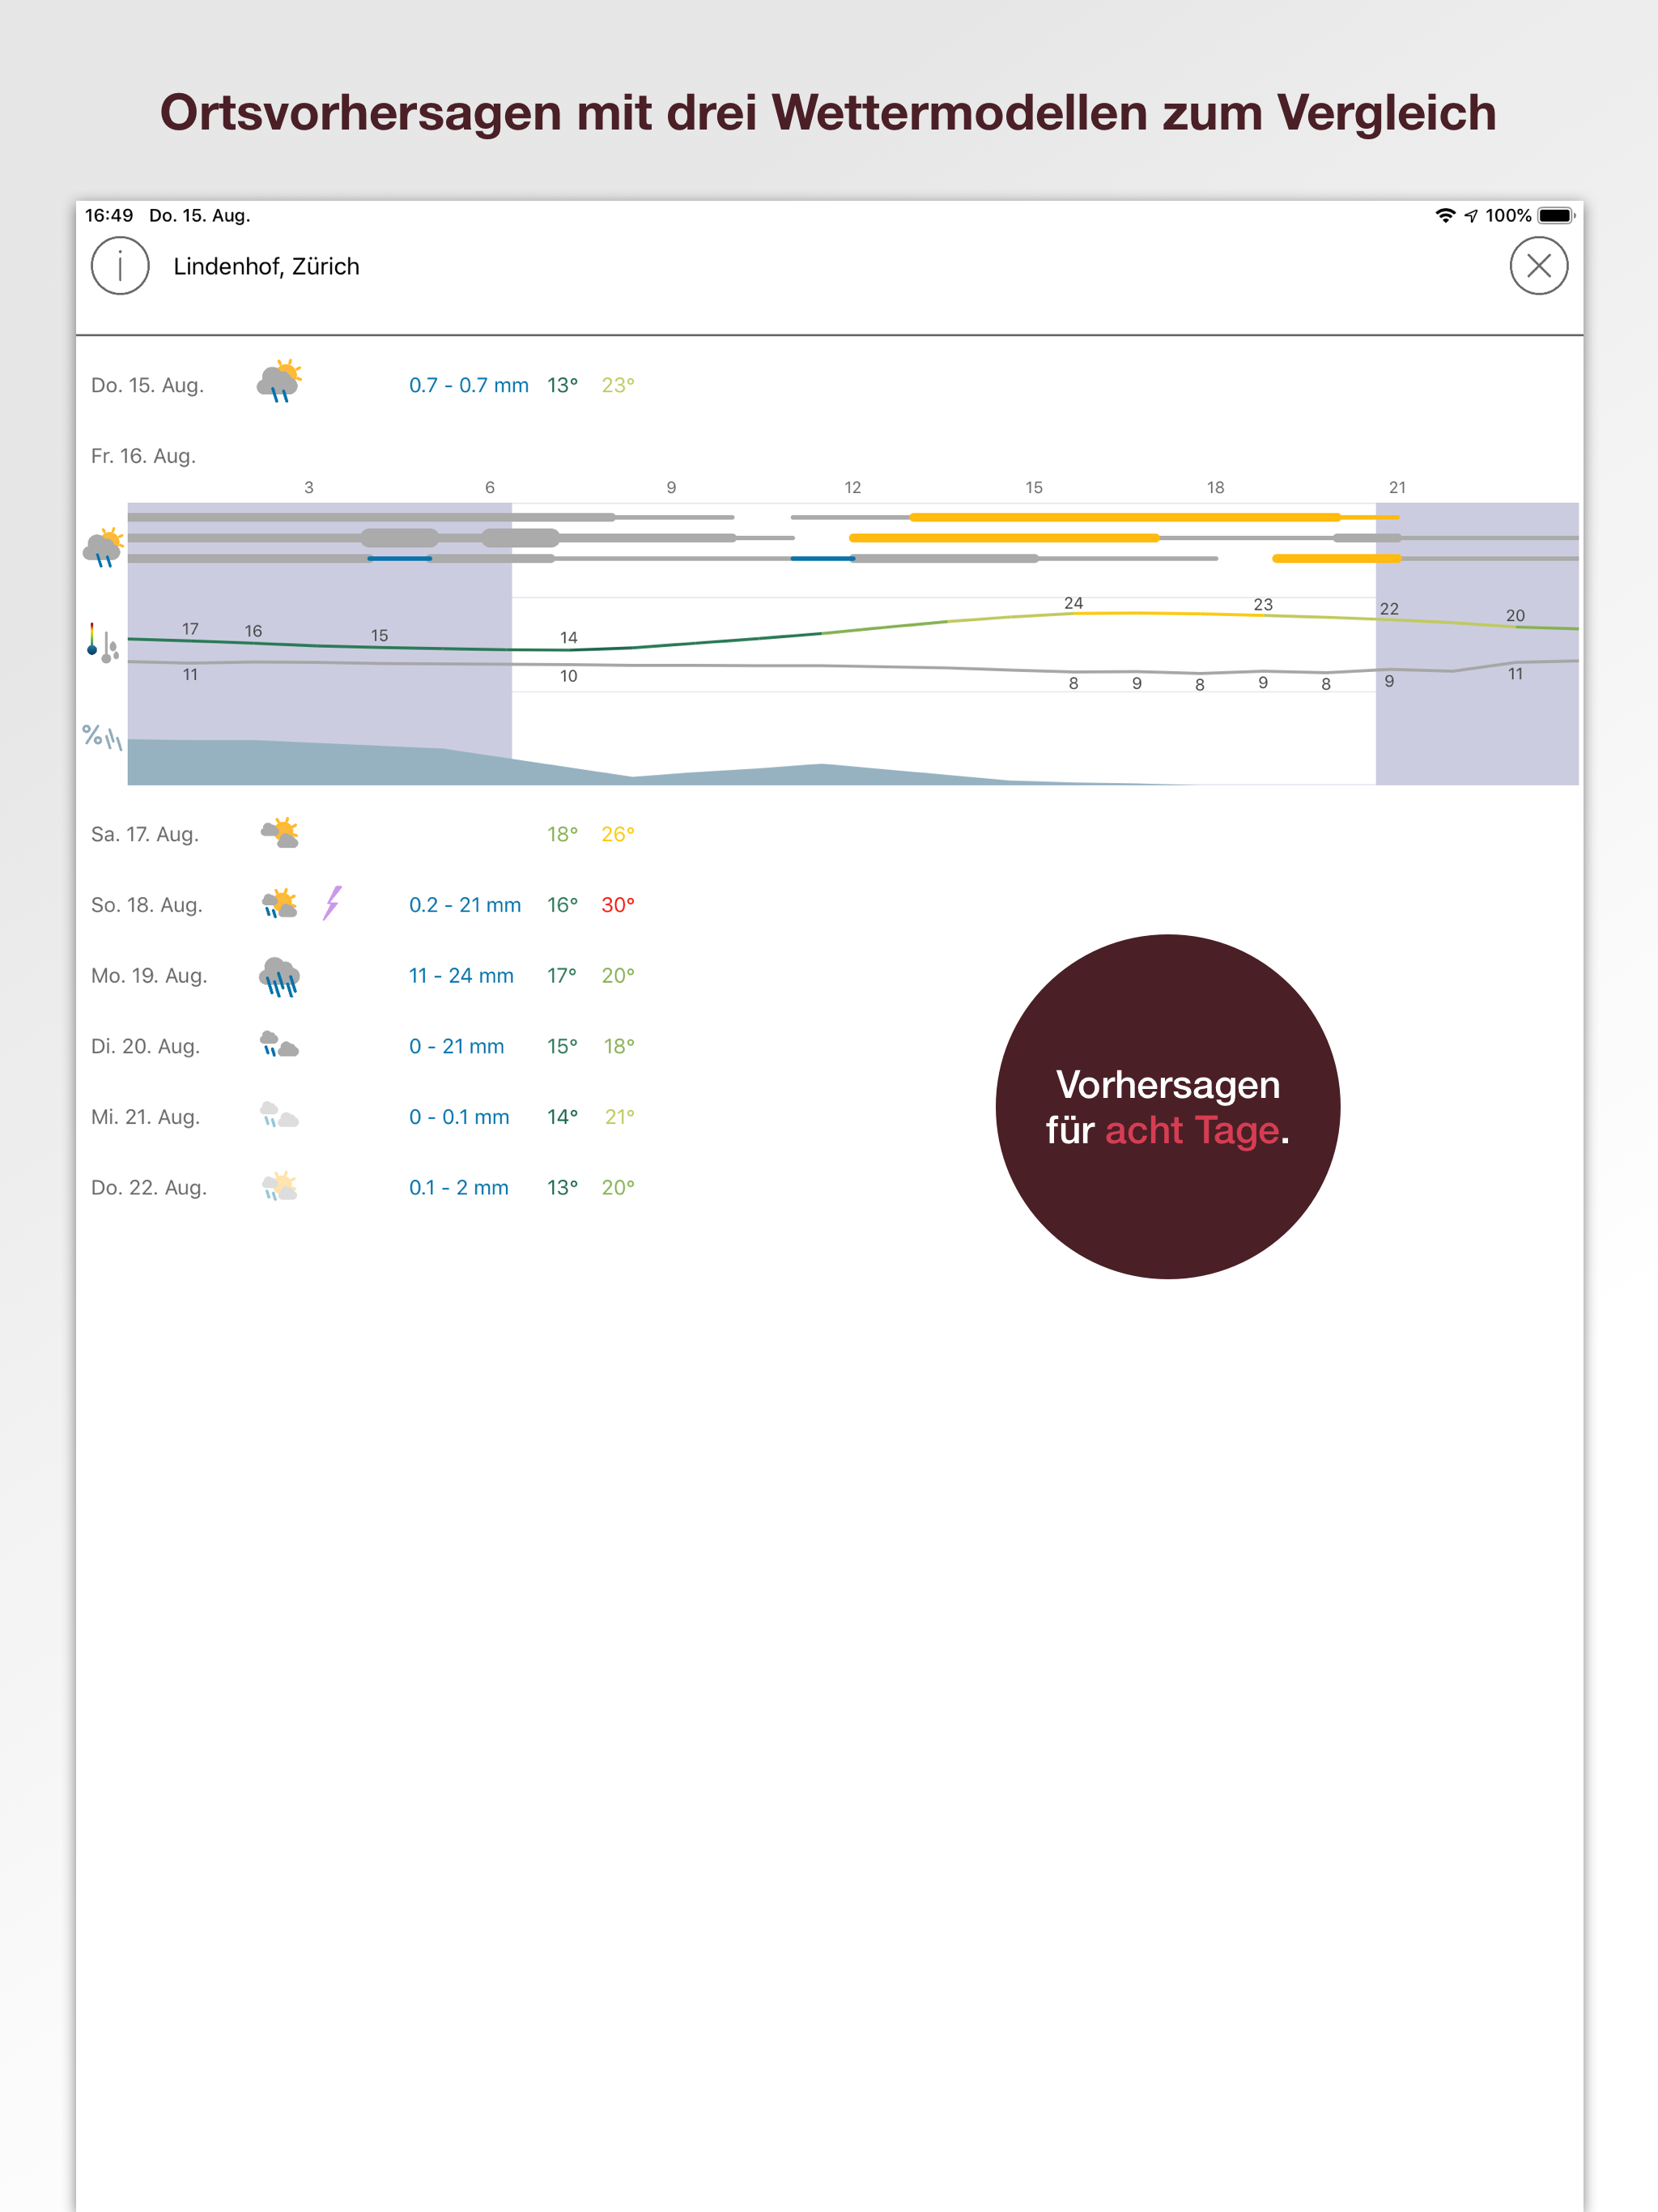Close the Lindenhof forecast view
Screen dimensions: 1658x2212
coord(1538,266)
